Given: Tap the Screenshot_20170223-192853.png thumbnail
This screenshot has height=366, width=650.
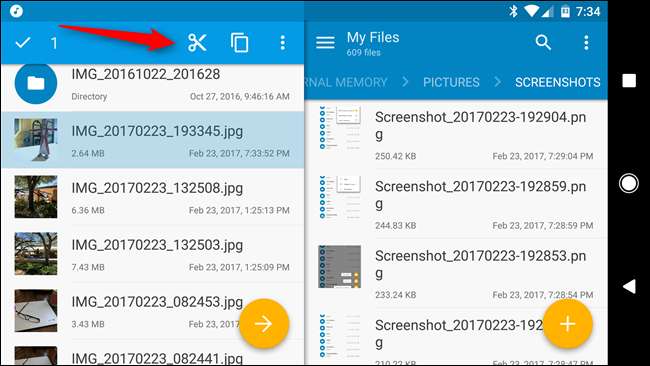Looking at the screenshot, I should (340, 267).
